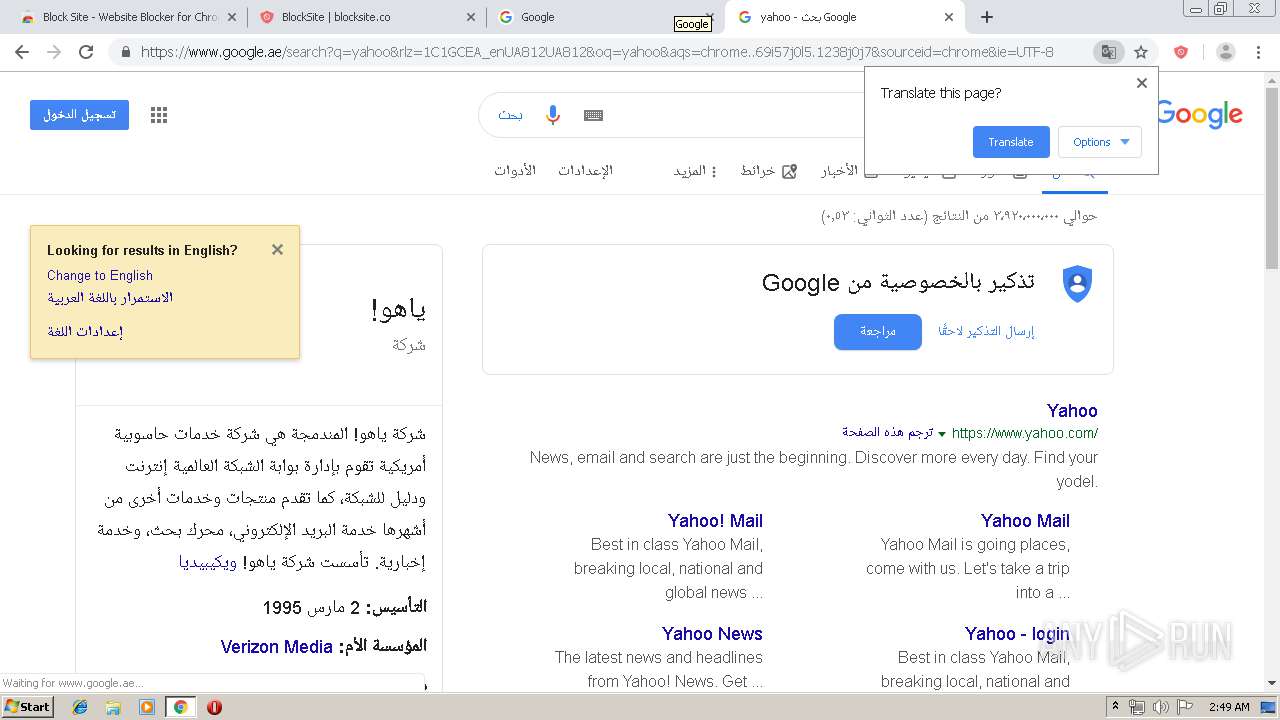Viewport: 1280px width, 720px height.
Task: Open the media player taskbar icon
Action: 147,707
